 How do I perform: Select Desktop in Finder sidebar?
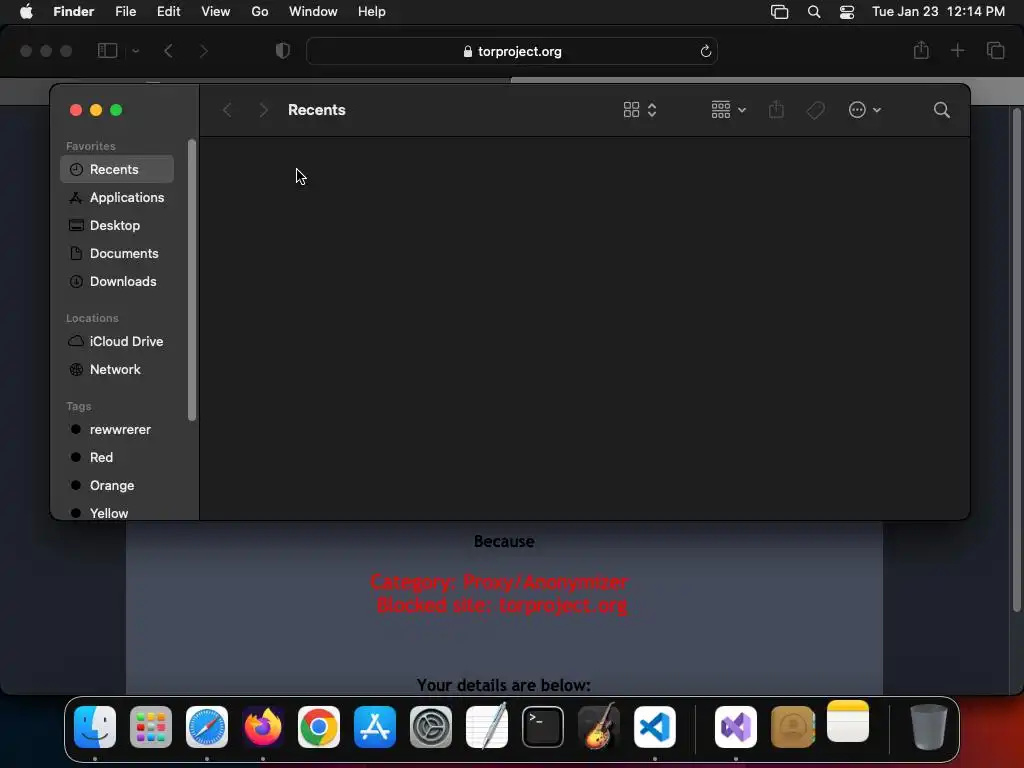pos(117,225)
